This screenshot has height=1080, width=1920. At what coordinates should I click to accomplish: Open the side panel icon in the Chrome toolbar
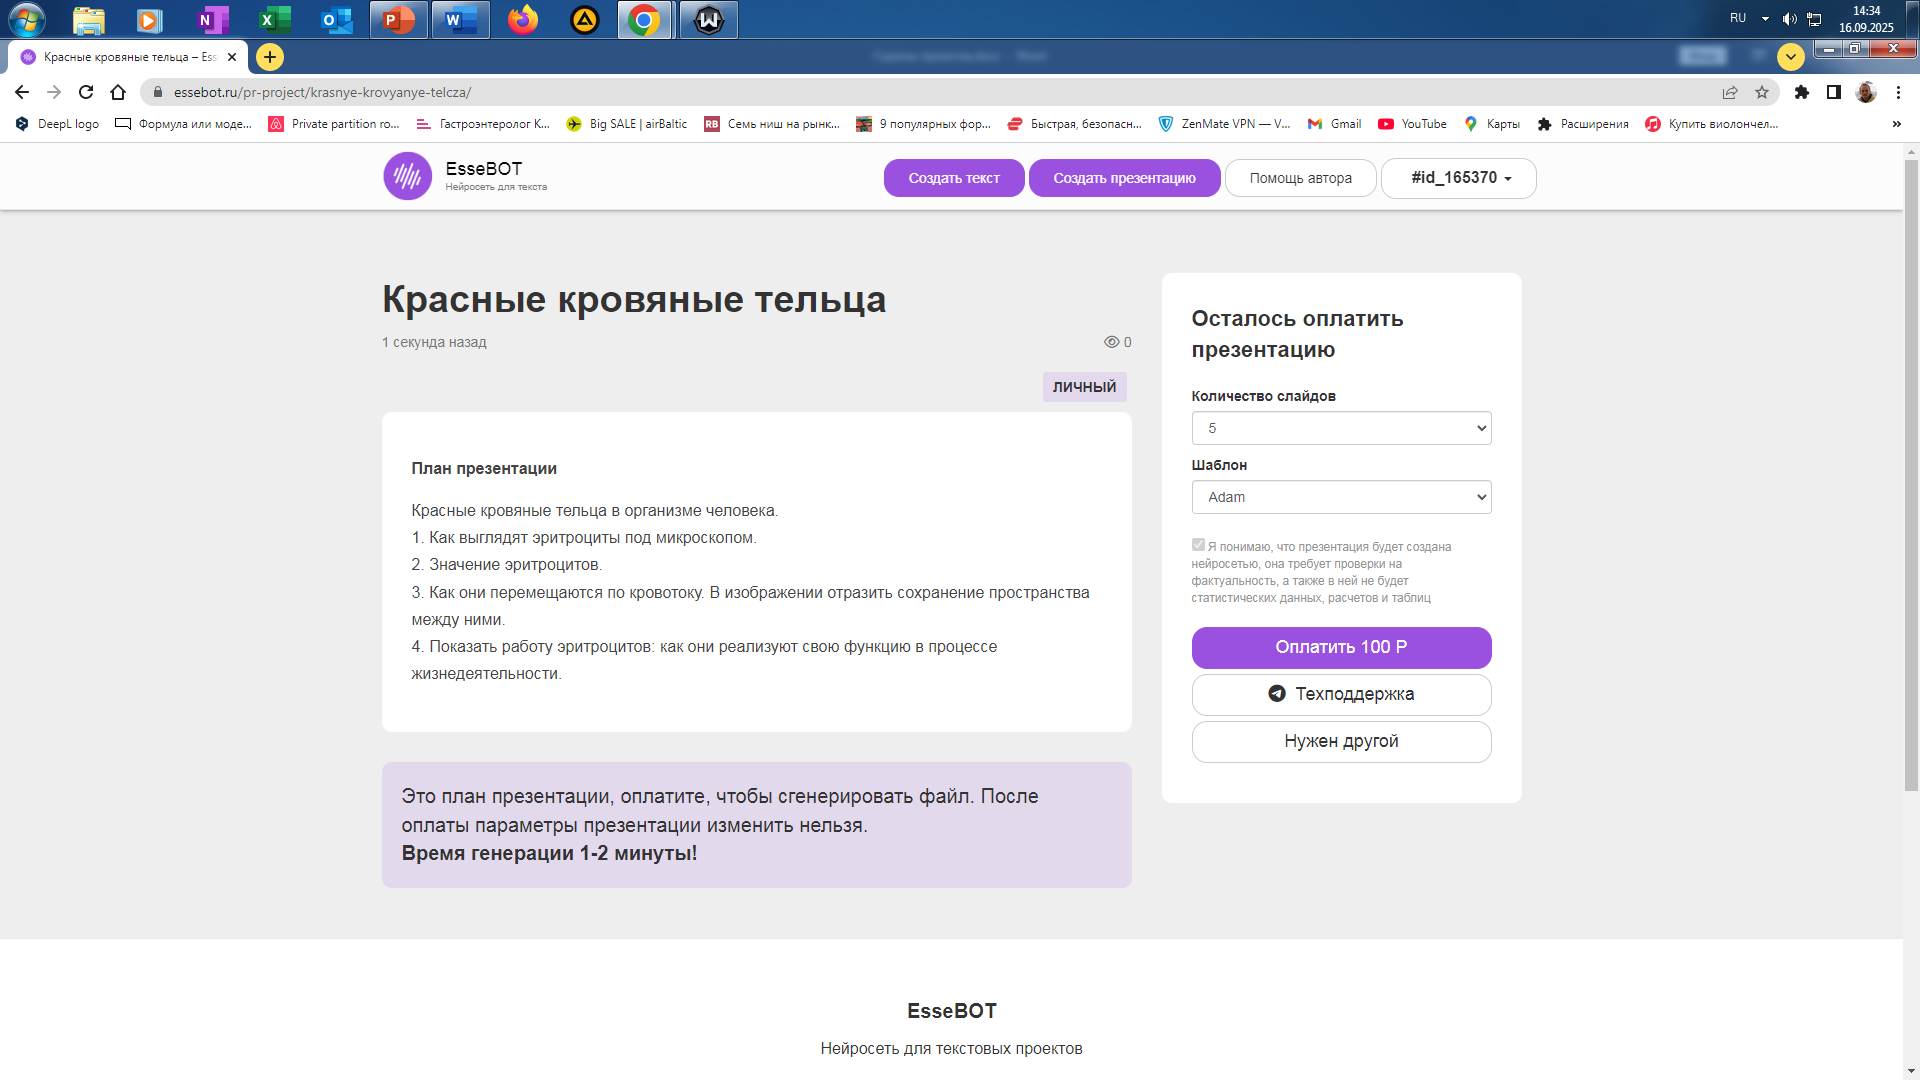pyautogui.click(x=1833, y=92)
